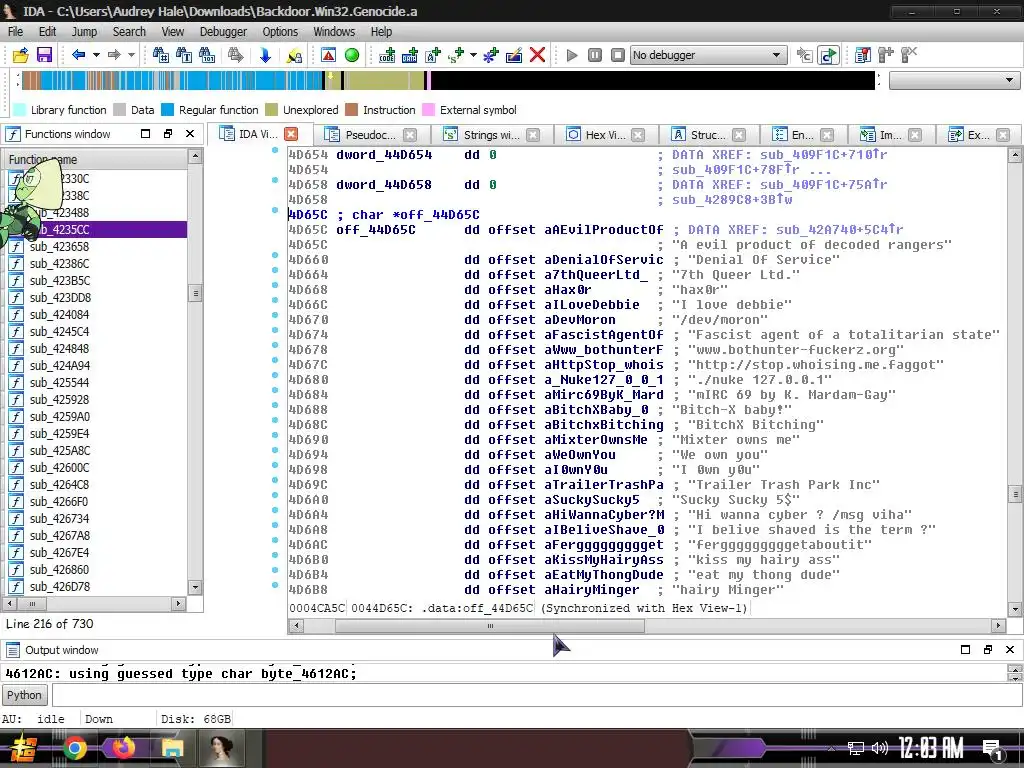Click 'sub_42A740+5C4' cross reference
This screenshot has height=768, width=1024.
[839, 230]
